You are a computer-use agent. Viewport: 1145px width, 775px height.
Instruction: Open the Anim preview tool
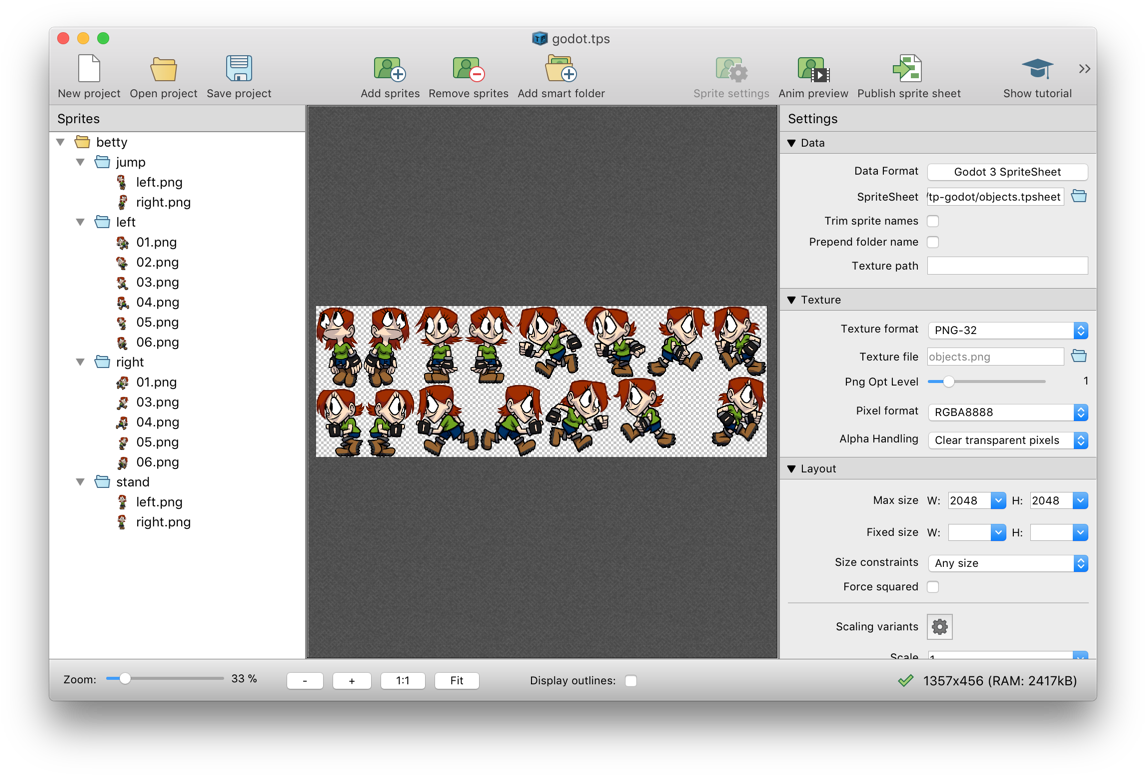coord(813,69)
